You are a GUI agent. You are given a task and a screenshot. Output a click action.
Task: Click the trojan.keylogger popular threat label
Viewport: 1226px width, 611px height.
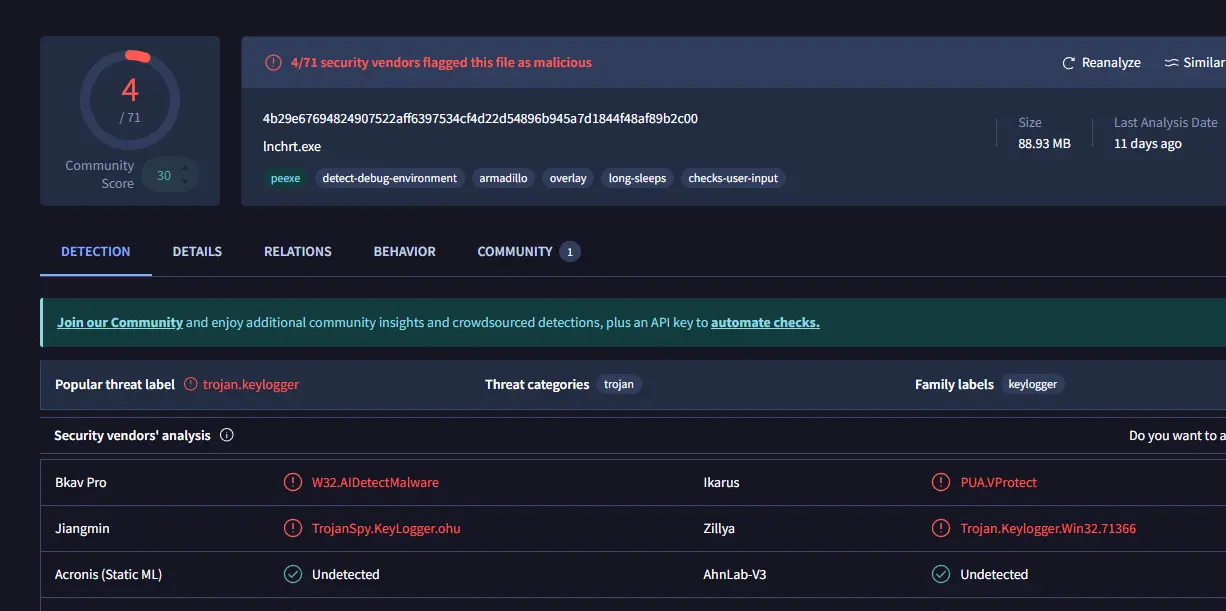coord(251,384)
